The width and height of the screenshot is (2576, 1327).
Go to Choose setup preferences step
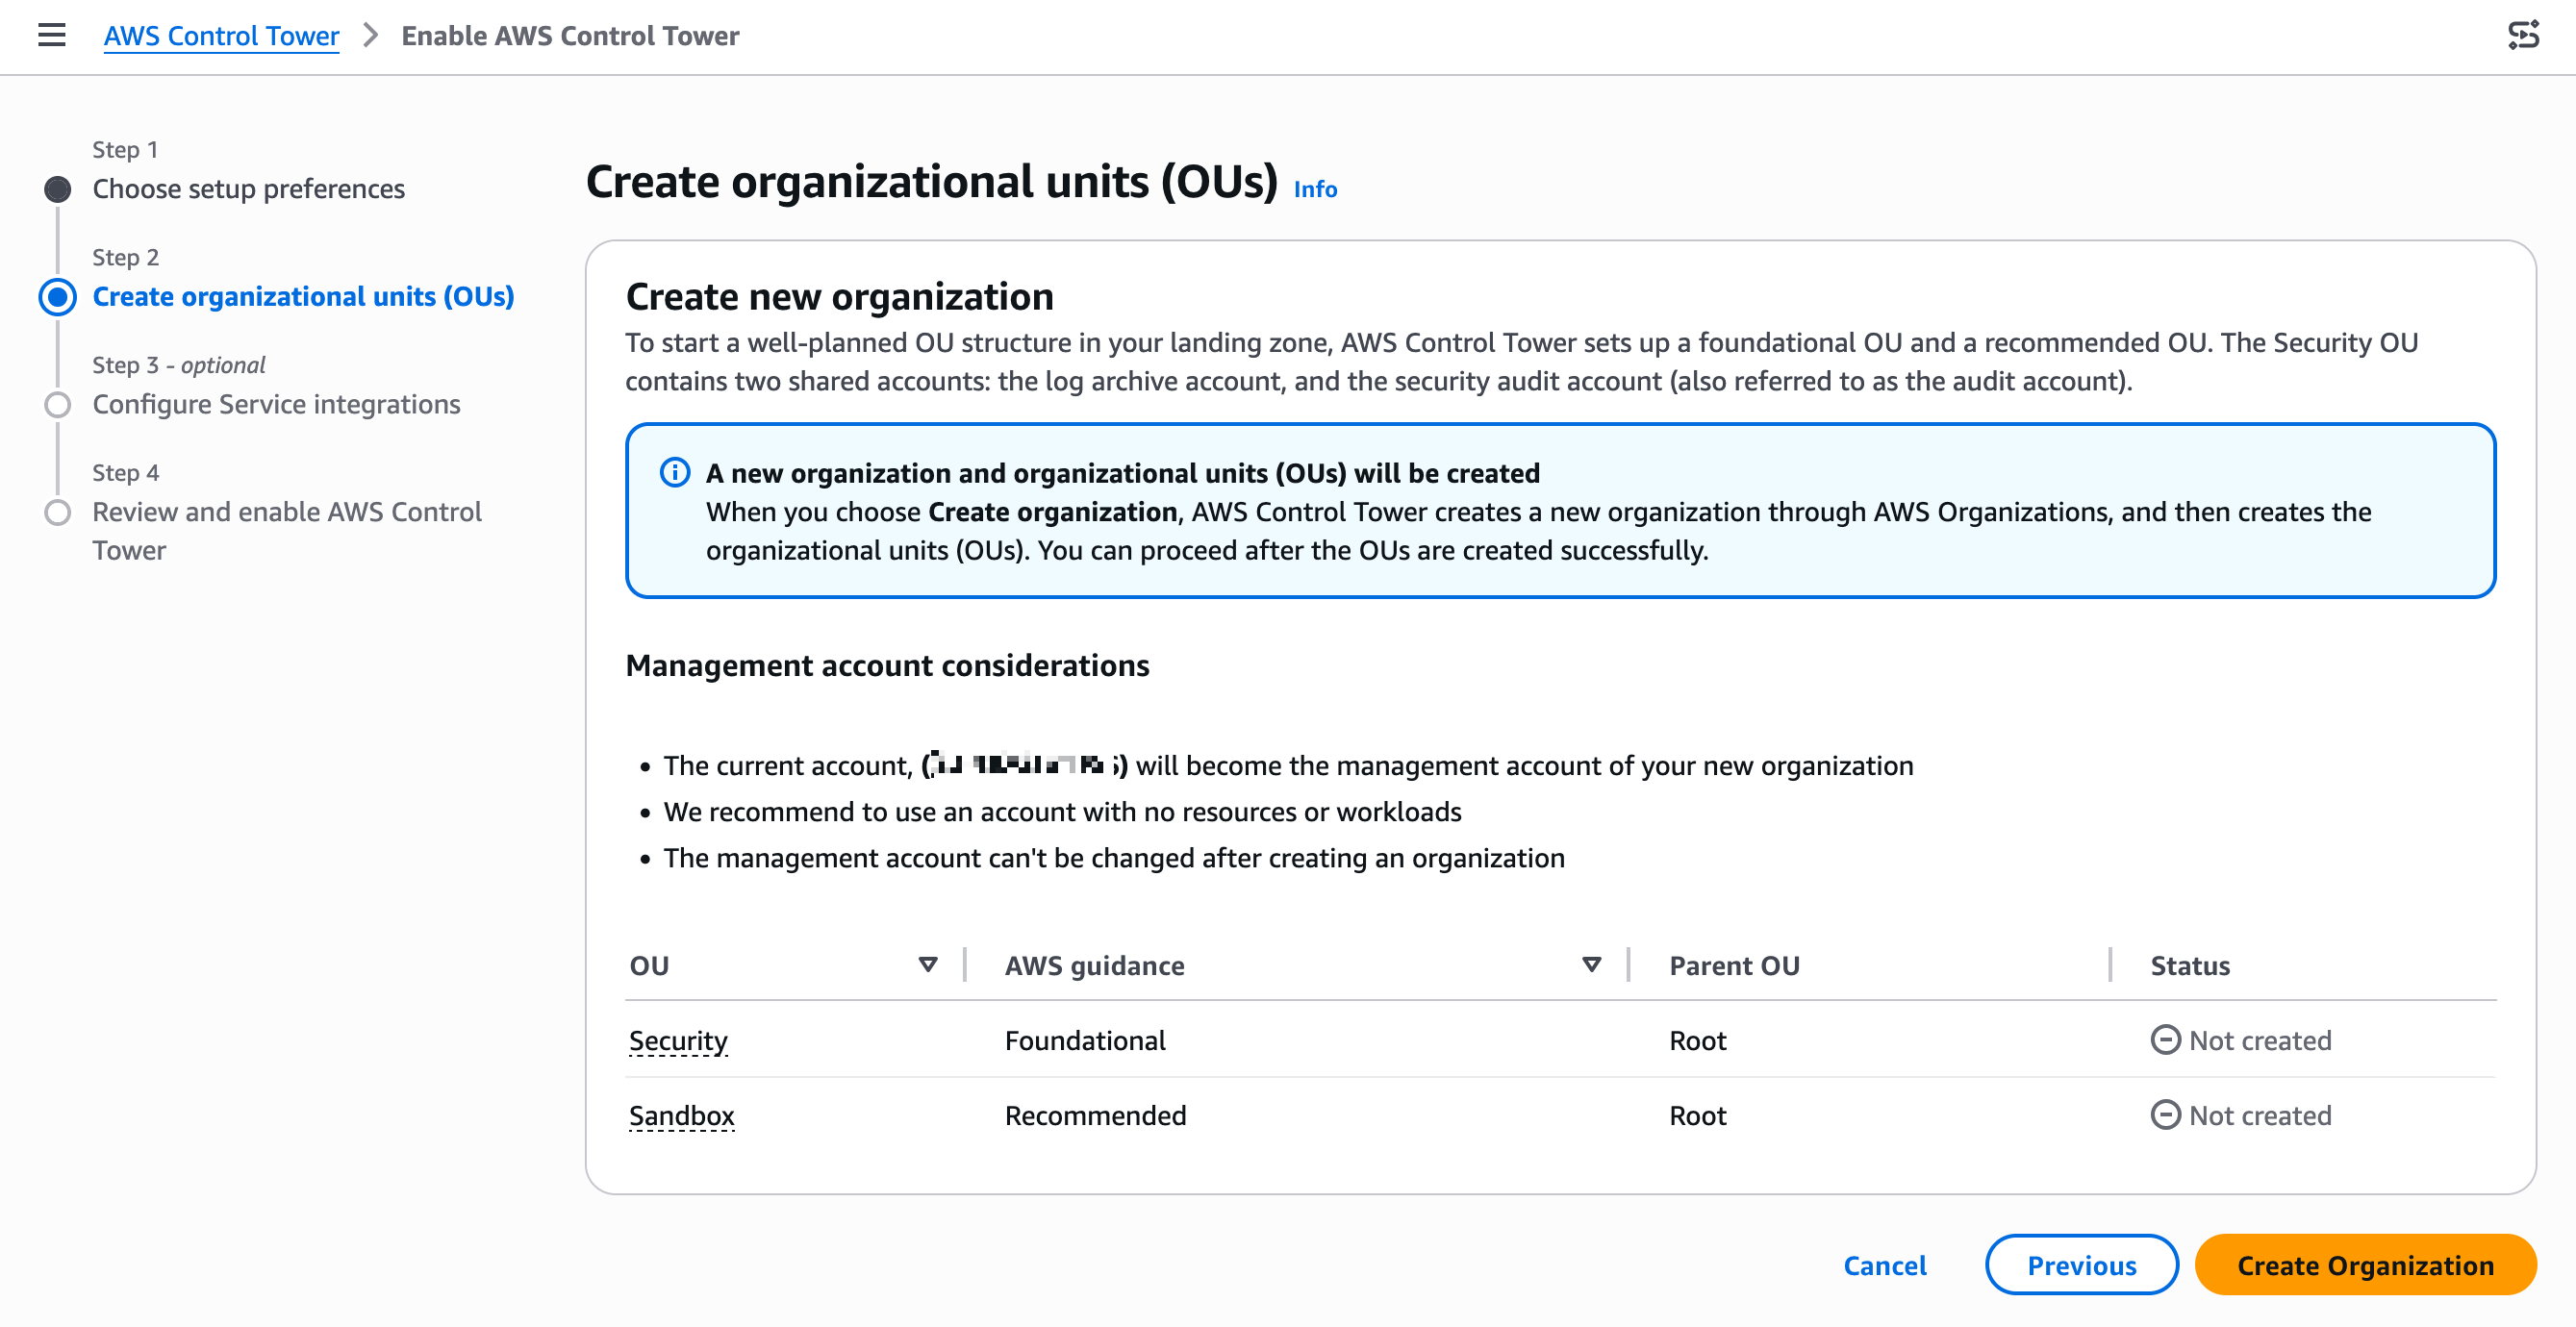click(248, 189)
